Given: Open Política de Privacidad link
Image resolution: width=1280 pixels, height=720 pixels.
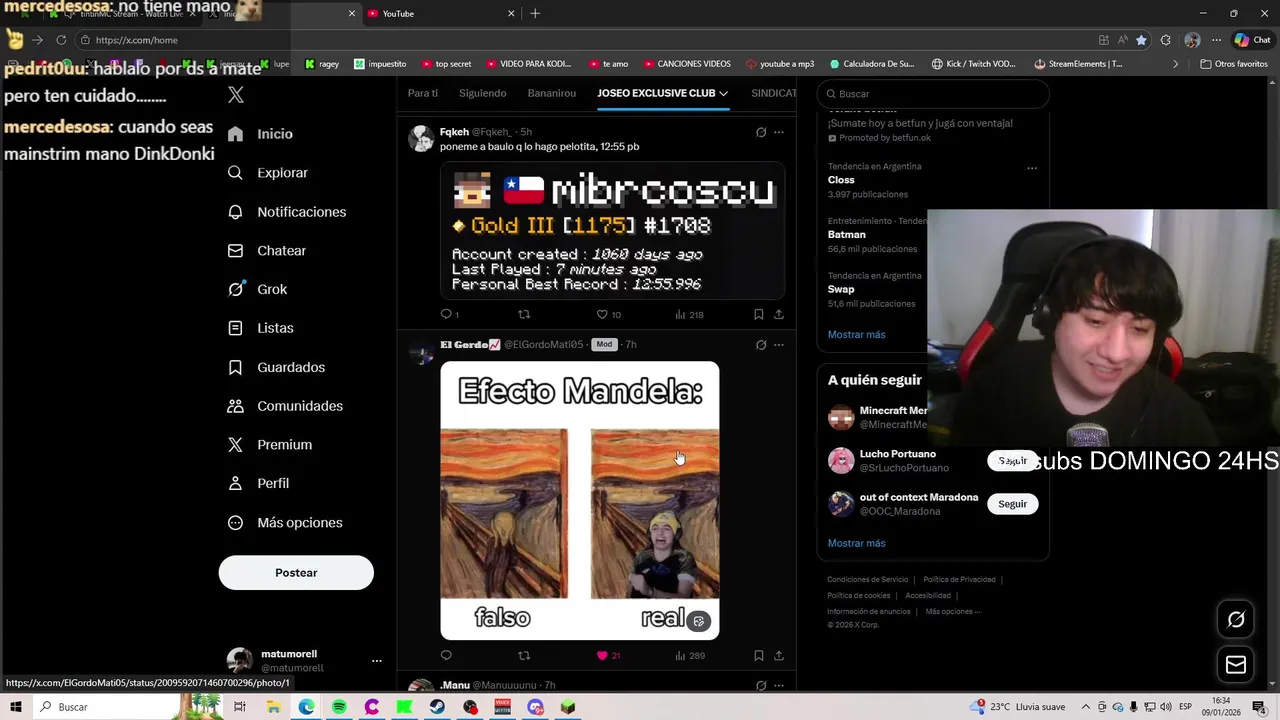Looking at the screenshot, I should [959, 580].
